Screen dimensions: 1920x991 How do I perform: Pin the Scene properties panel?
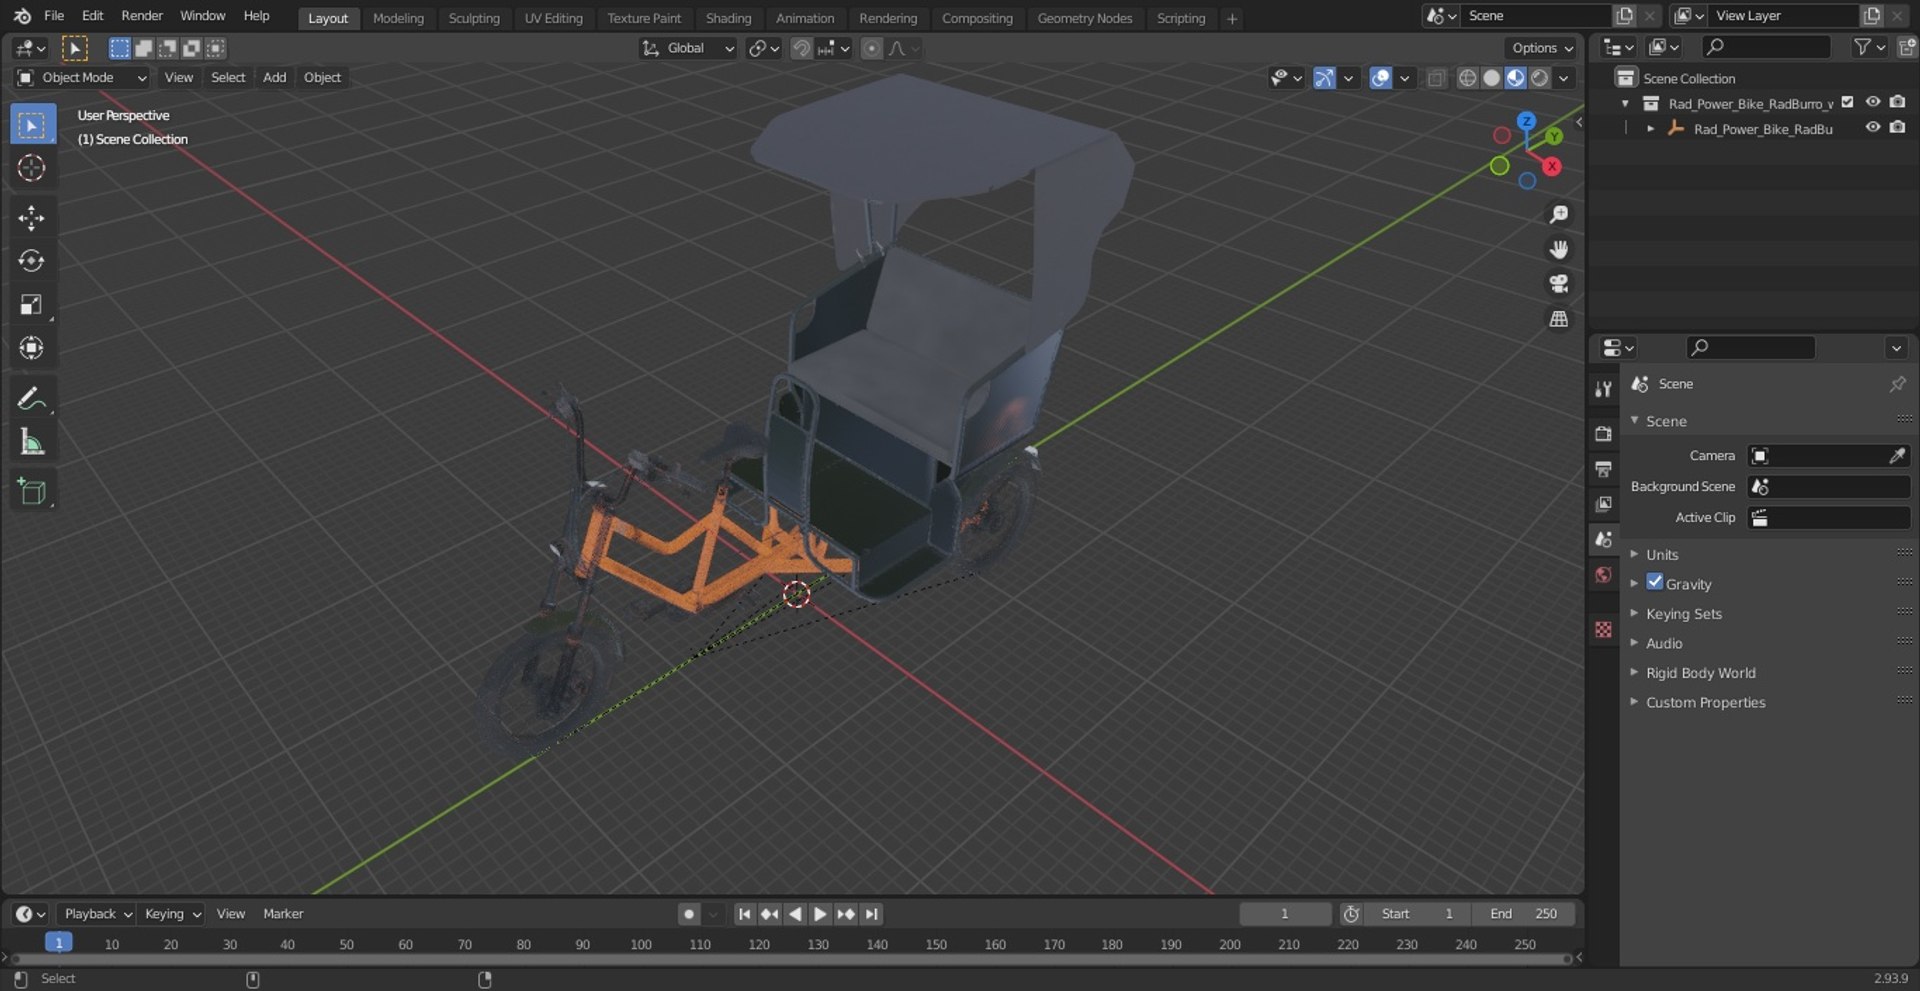click(x=1897, y=384)
